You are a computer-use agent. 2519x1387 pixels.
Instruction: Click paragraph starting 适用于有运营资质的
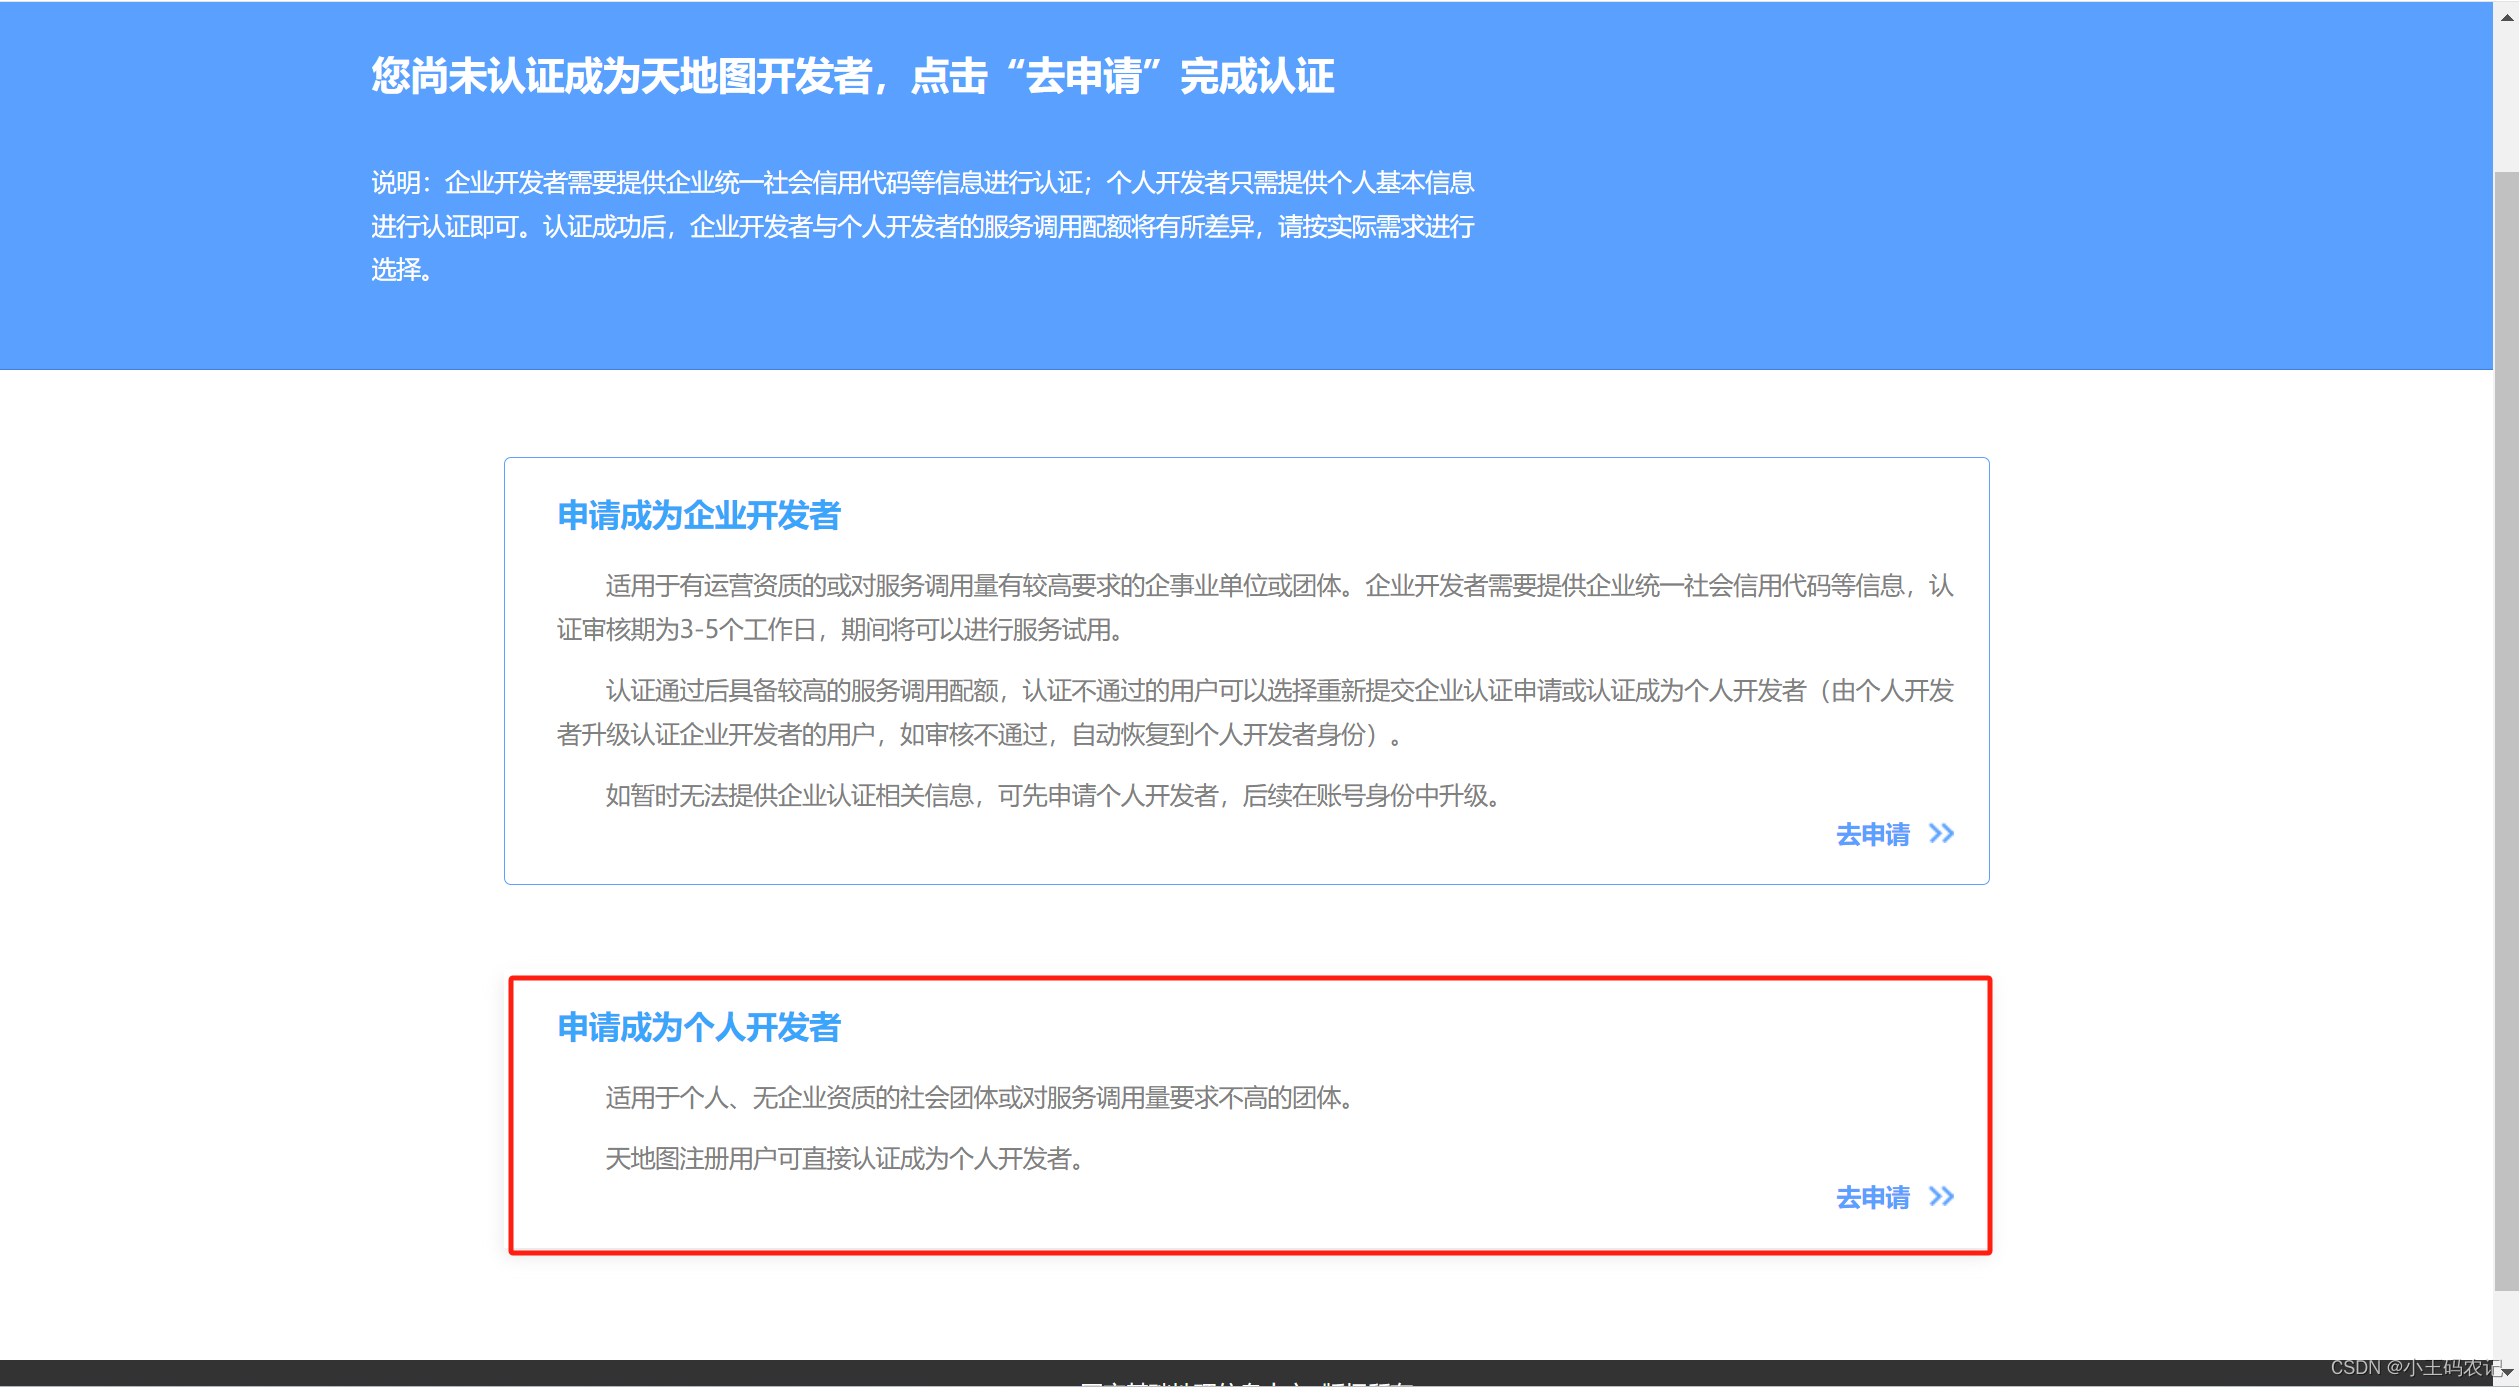click(x=1255, y=608)
